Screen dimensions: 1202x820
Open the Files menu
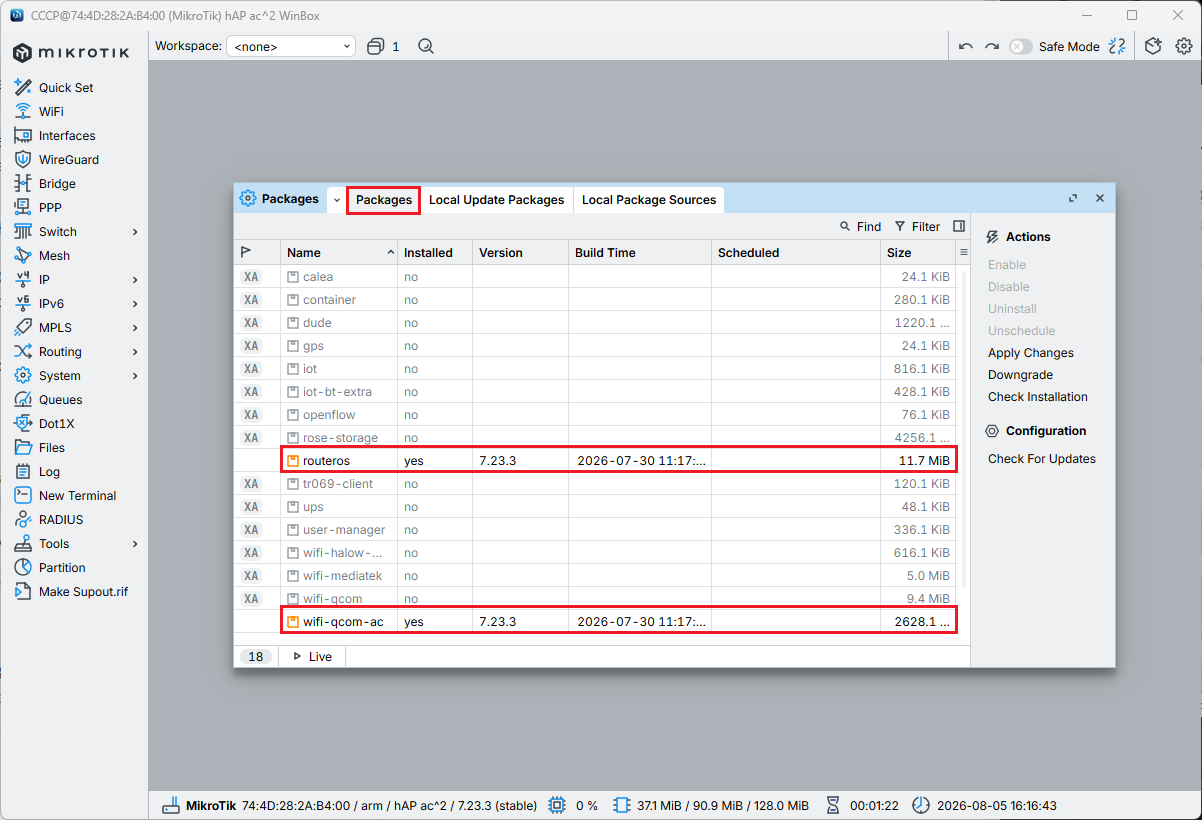[x=52, y=448]
